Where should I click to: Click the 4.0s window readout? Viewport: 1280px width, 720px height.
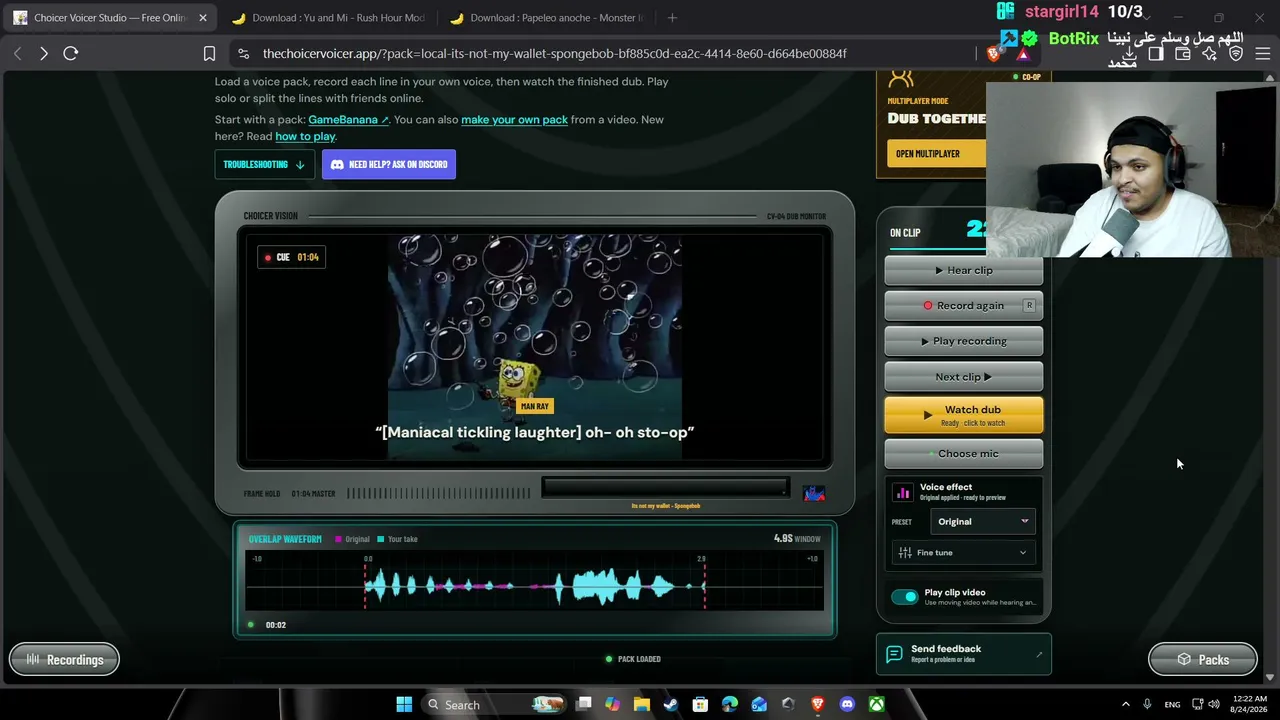click(797, 539)
